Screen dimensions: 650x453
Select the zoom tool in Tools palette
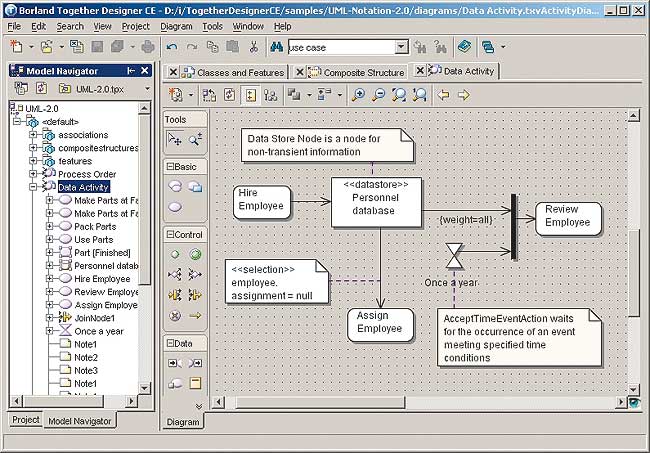tap(196, 139)
